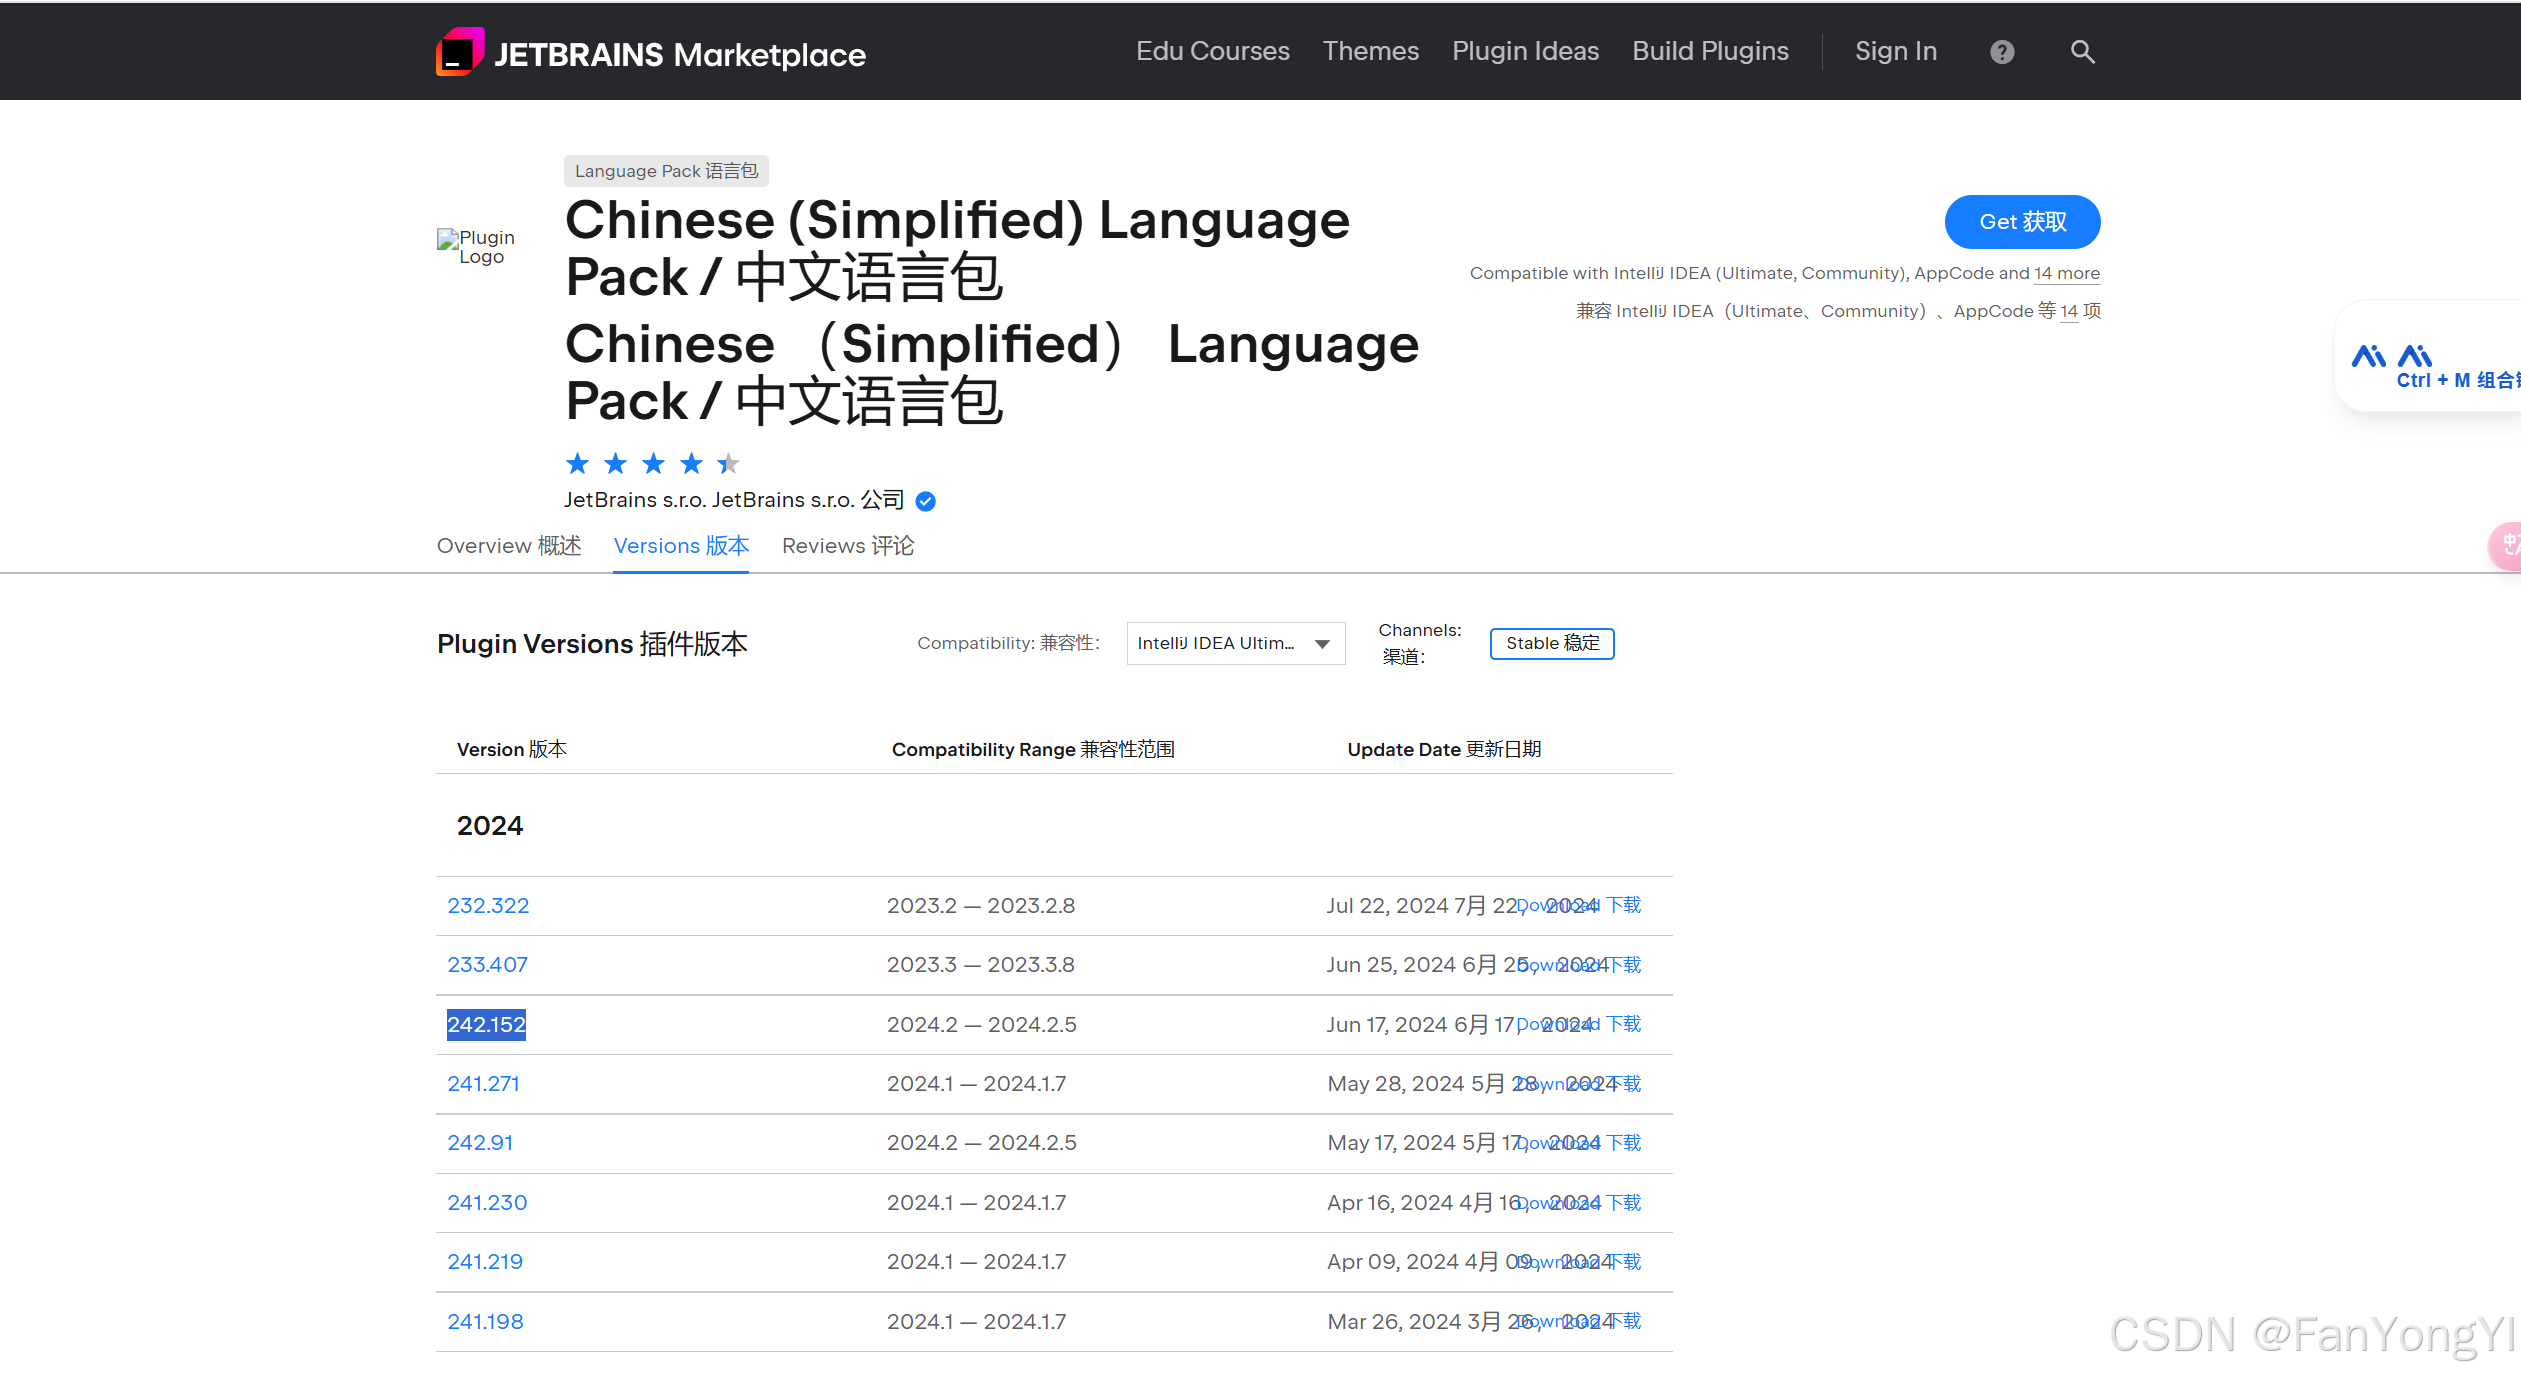Click the Get plugin button
The height and width of the screenshot is (1375, 2521).
click(x=2021, y=222)
